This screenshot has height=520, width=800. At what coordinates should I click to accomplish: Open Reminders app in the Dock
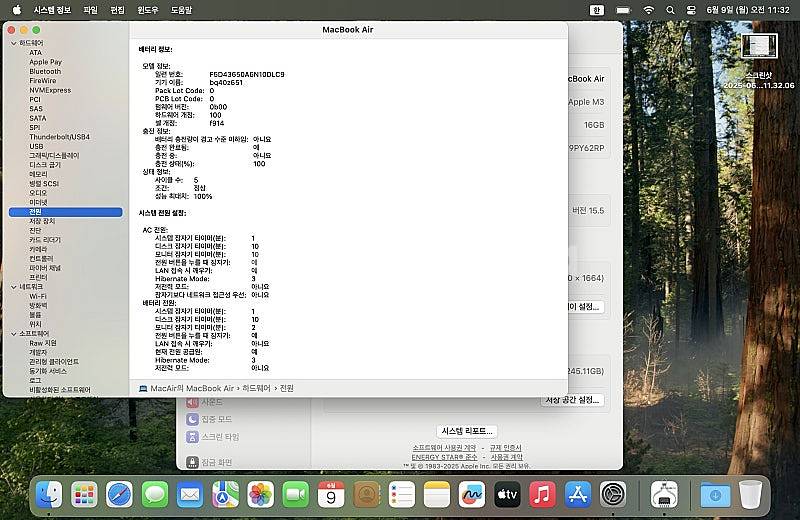click(402, 494)
